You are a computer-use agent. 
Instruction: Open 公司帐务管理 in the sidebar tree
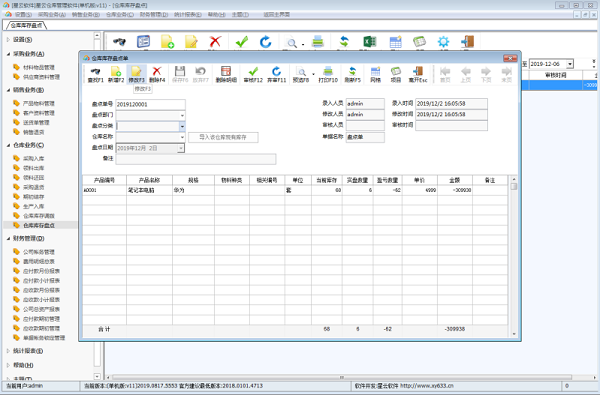[39, 252]
